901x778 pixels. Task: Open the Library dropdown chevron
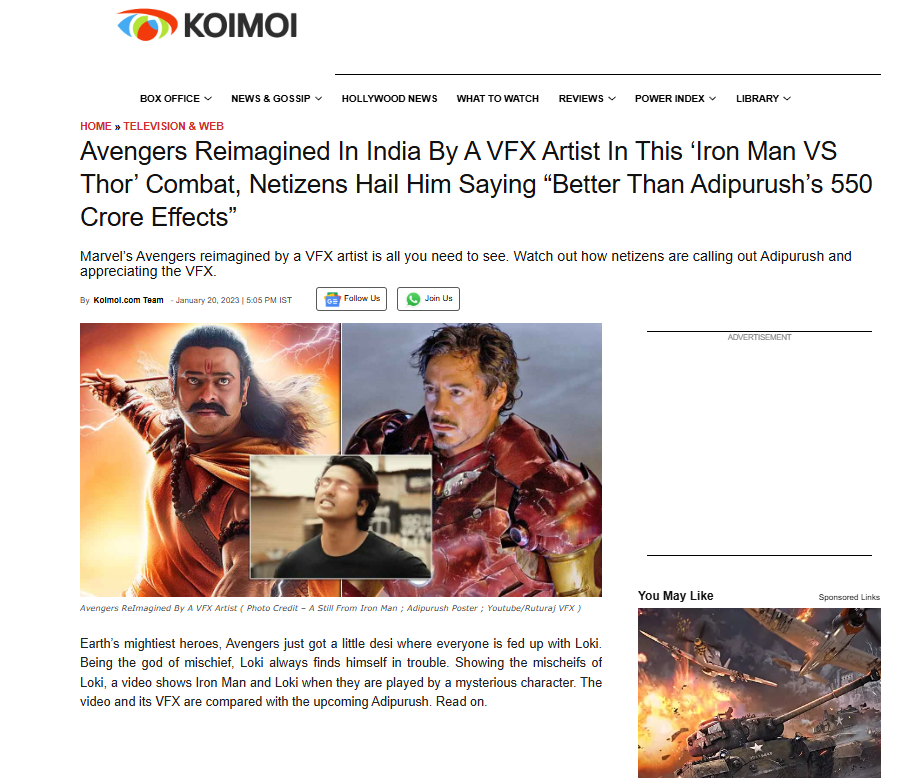(787, 99)
